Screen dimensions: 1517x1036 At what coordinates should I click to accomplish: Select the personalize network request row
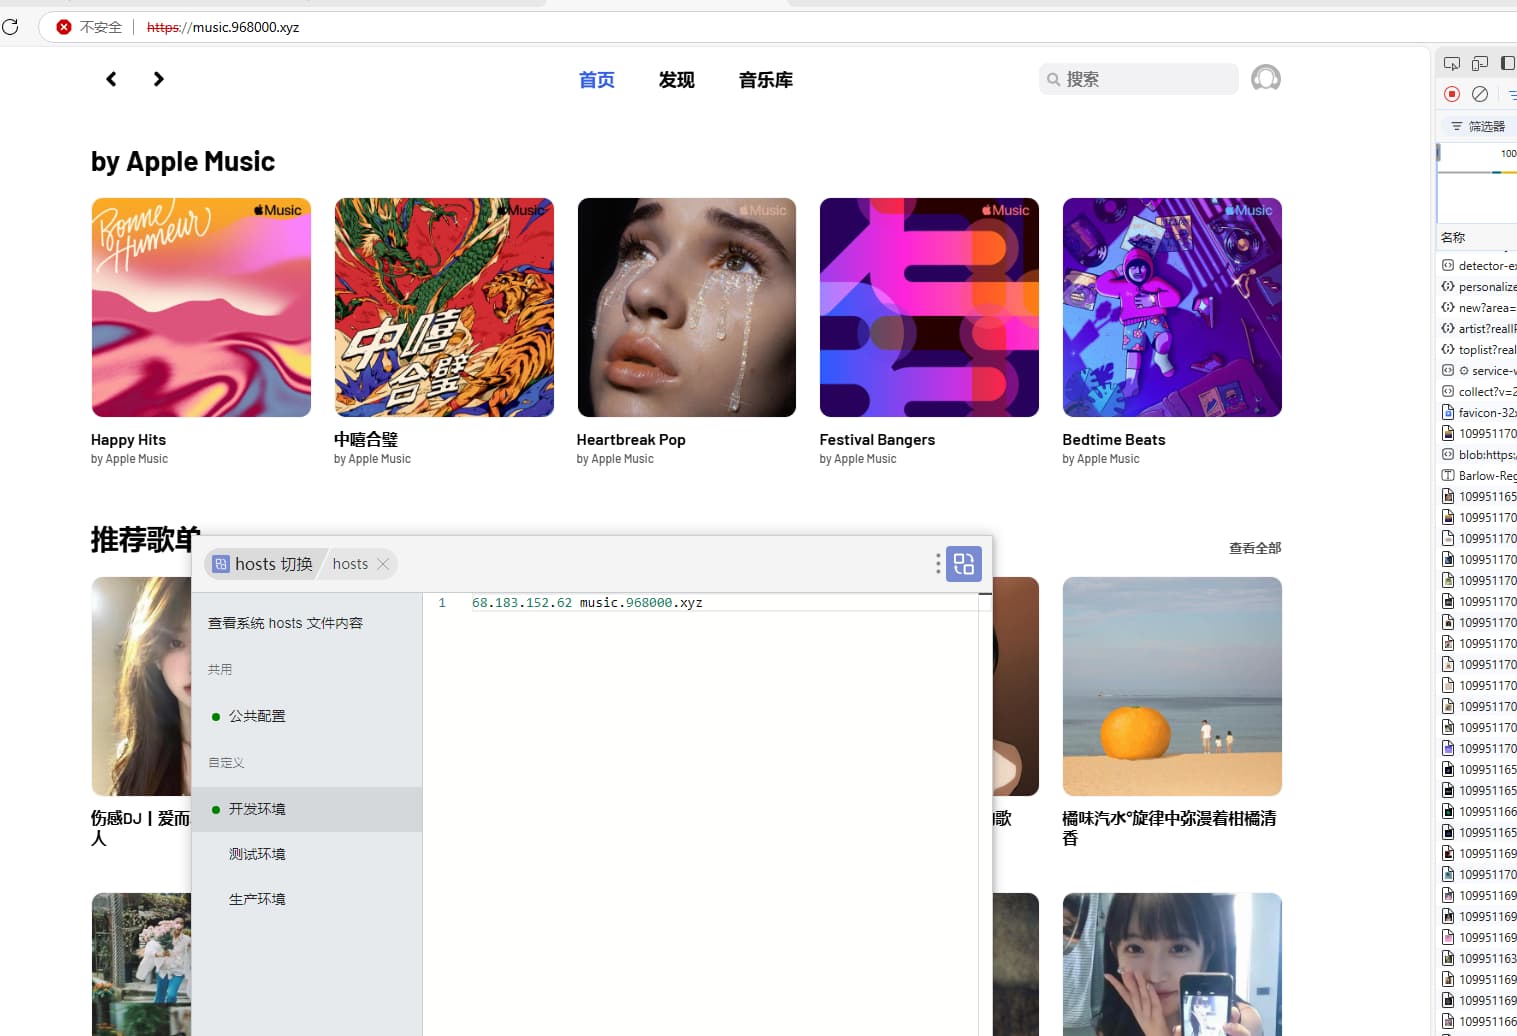(x=1478, y=287)
